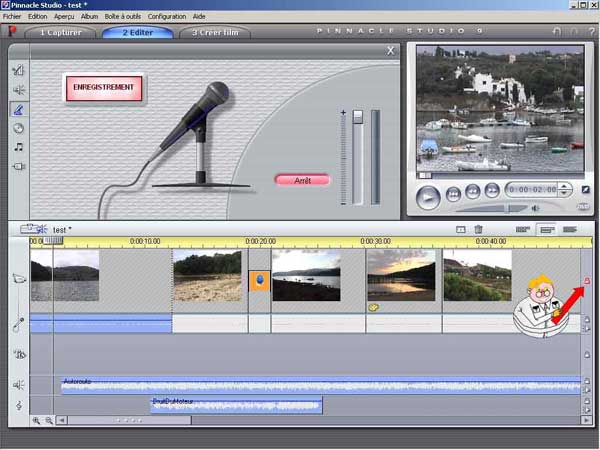
Task: Toggle the red video track lock
Action: point(587,281)
